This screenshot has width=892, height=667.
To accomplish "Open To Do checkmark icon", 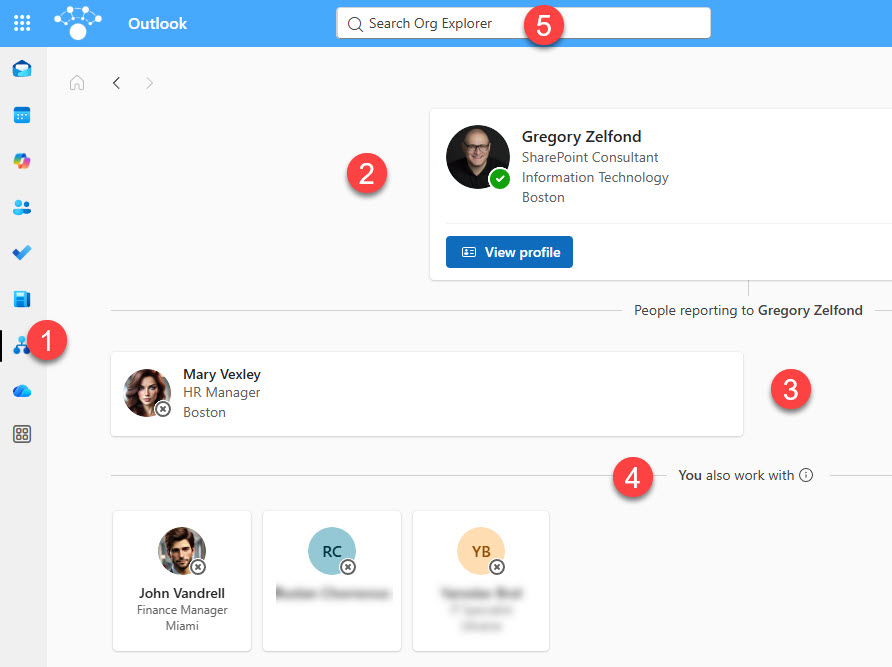I will (22, 253).
